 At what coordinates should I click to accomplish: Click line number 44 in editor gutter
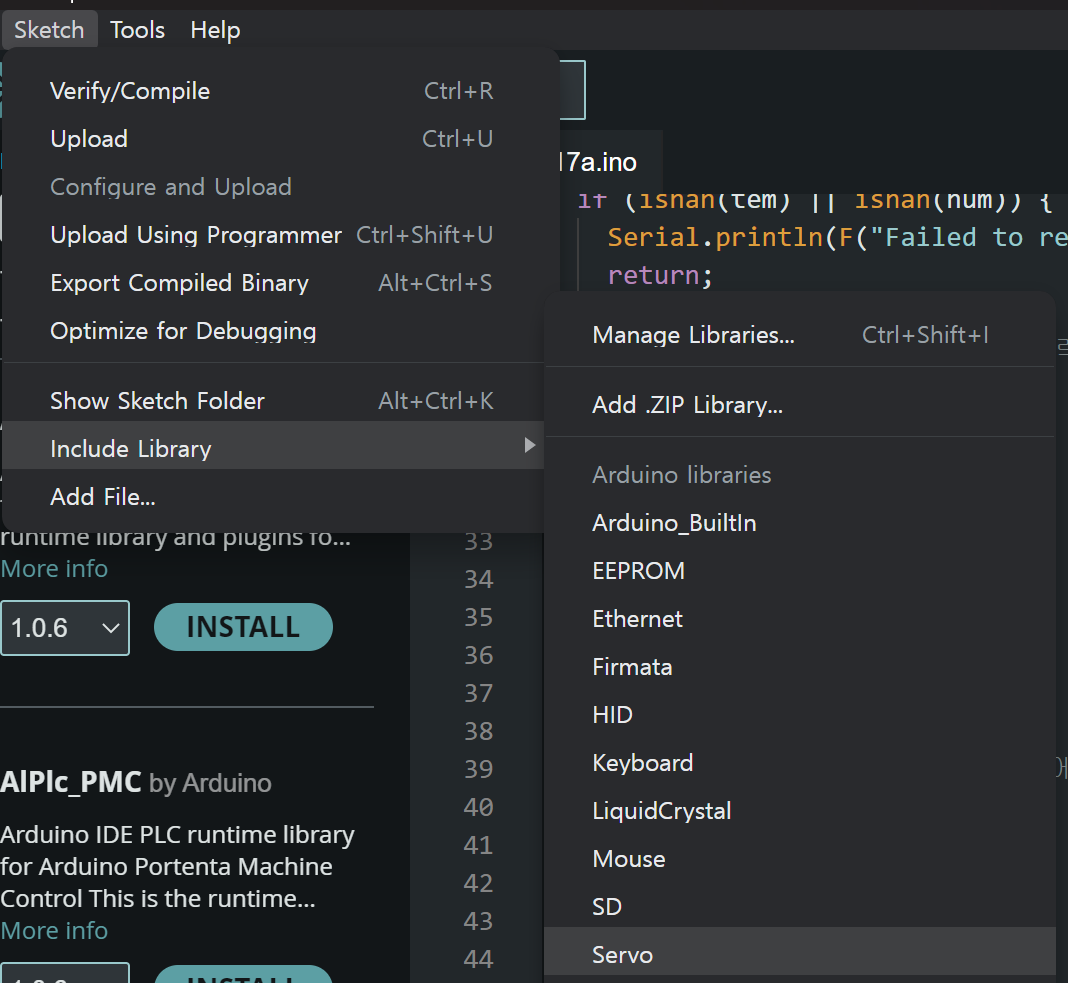(x=478, y=959)
